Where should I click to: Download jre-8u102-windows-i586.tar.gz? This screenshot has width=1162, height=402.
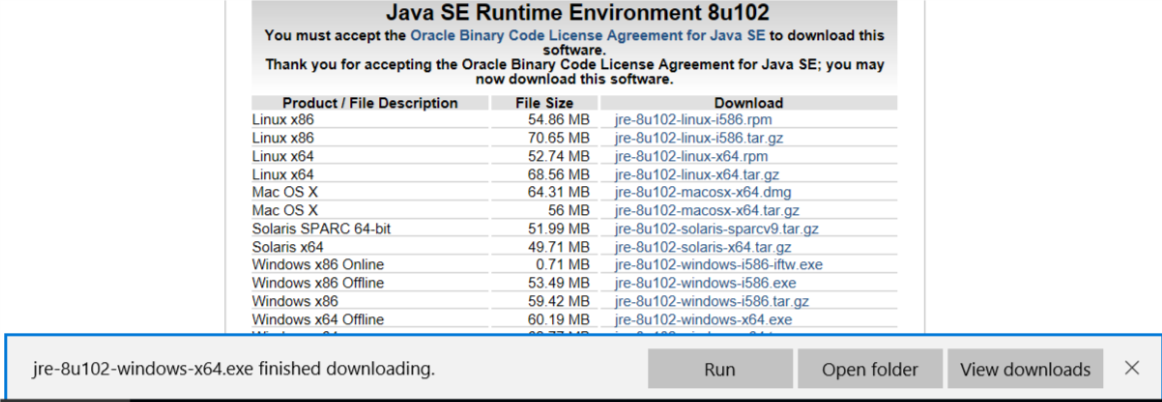pos(711,302)
